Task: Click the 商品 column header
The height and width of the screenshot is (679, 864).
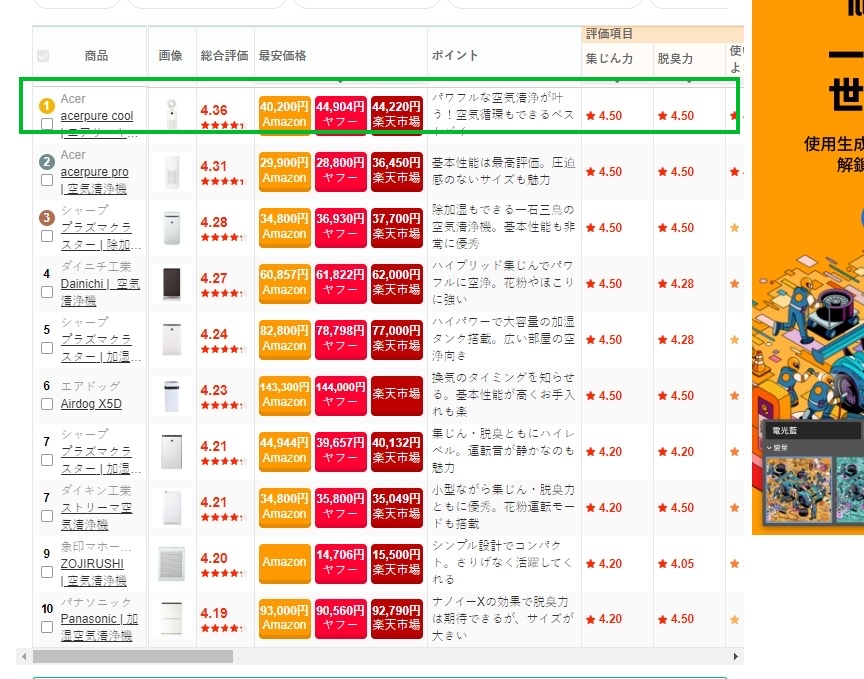Action: click(96, 56)
